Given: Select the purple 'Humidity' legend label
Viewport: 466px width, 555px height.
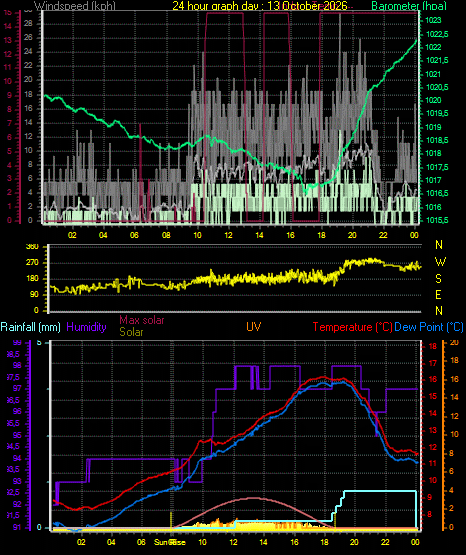Looking at the screenshot, I should 86,327.
